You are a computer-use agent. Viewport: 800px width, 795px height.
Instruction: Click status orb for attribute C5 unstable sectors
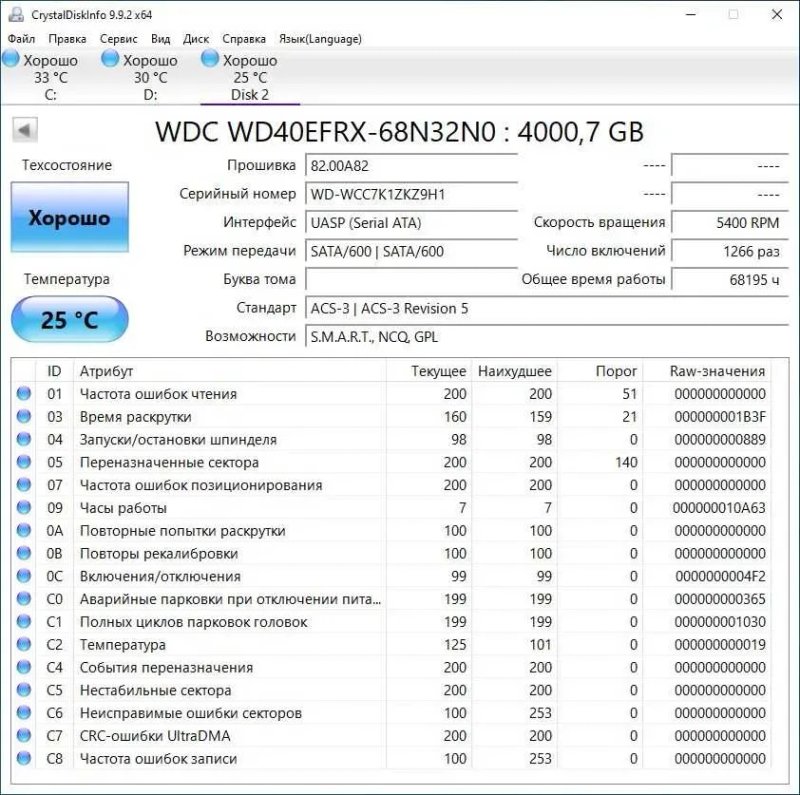click(x=24, y=690)
